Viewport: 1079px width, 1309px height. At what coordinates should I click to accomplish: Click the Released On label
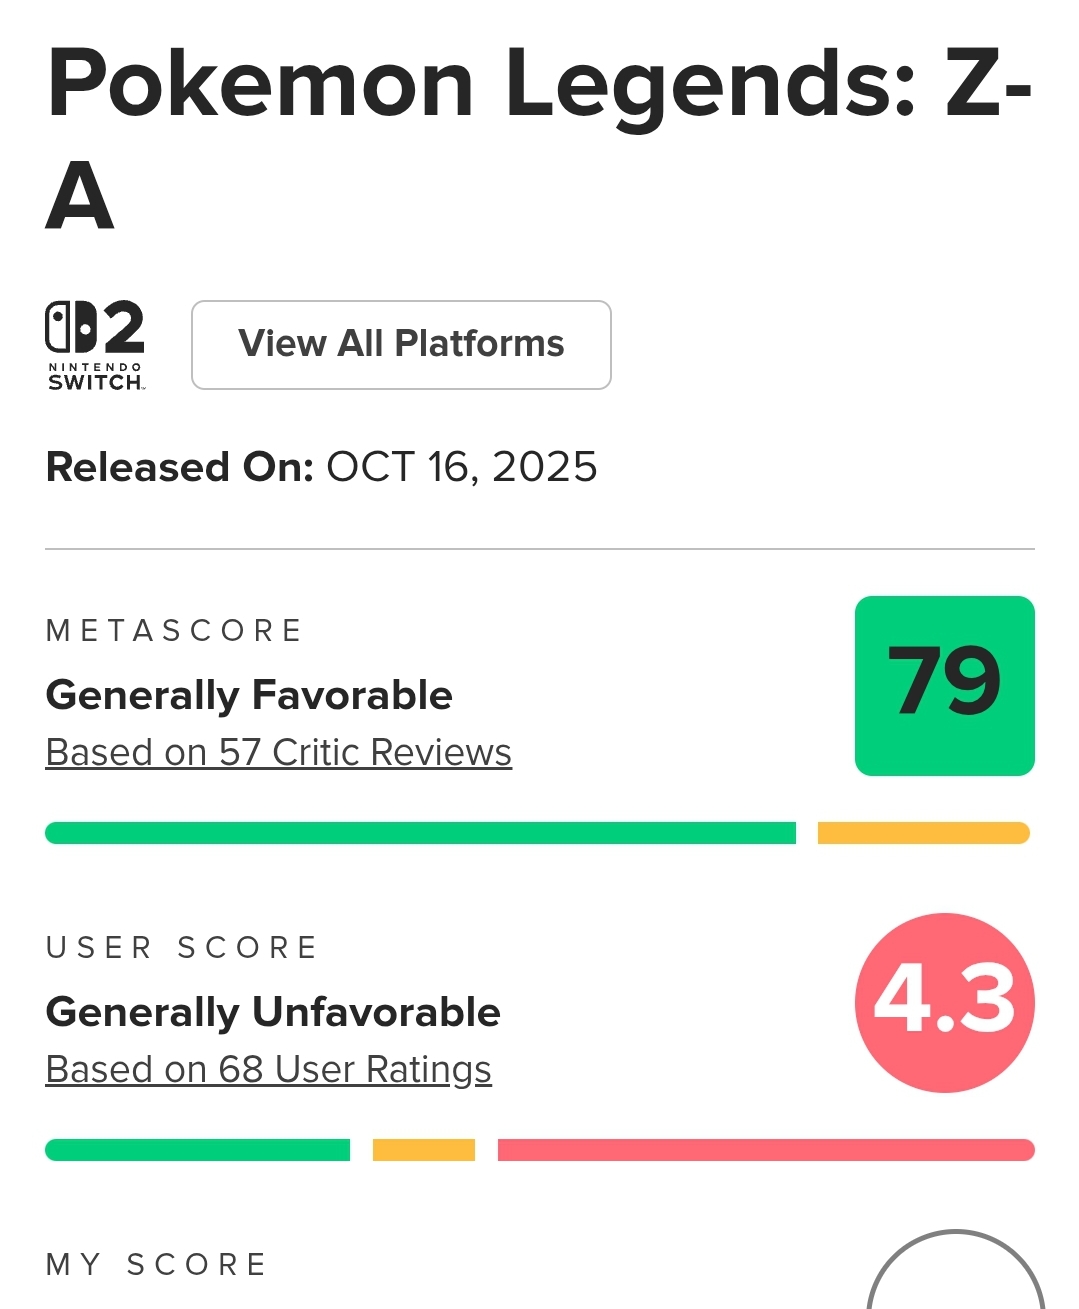coord(180,467)
